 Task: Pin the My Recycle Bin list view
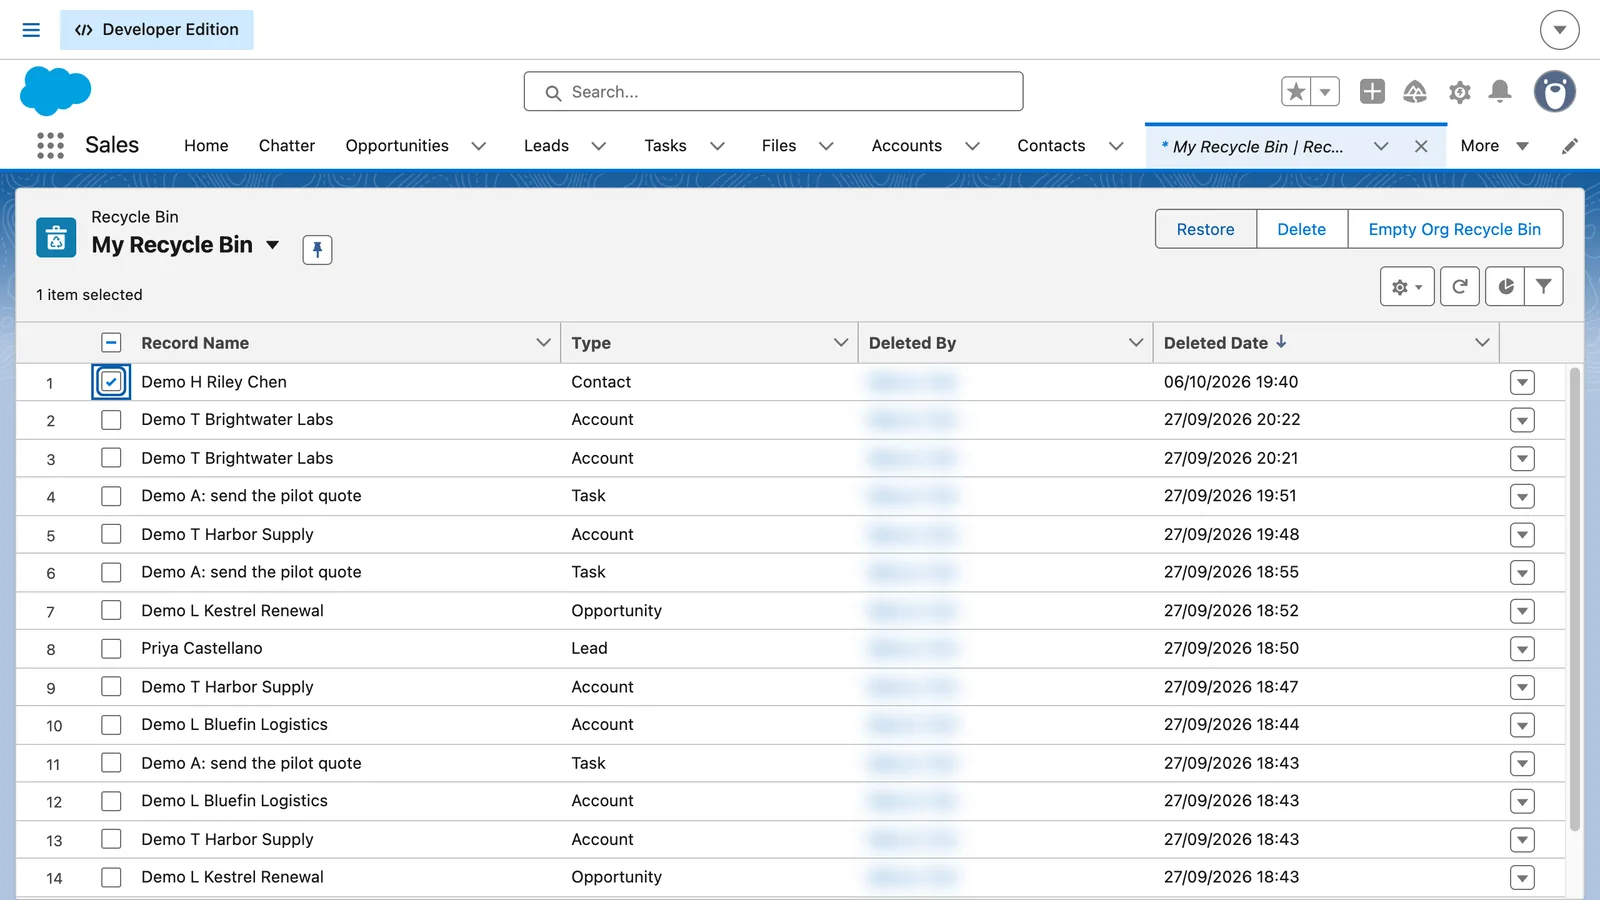click(x=317, y=249)
